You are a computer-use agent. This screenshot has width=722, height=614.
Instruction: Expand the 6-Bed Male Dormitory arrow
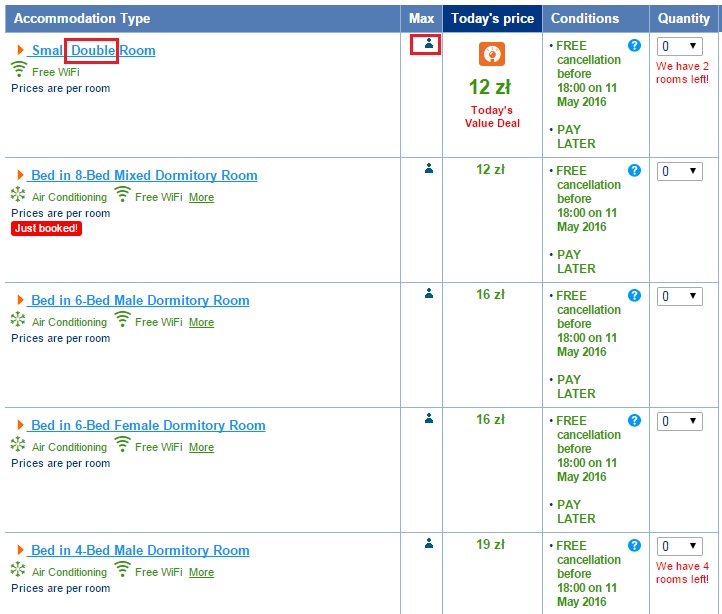20,300
